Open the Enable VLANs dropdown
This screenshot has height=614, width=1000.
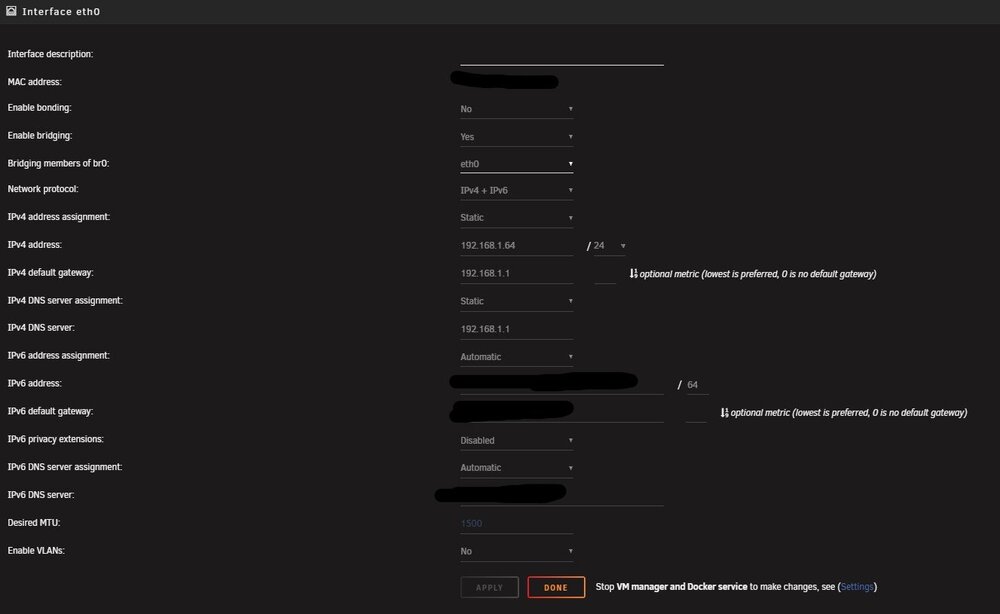click(517, 552)
